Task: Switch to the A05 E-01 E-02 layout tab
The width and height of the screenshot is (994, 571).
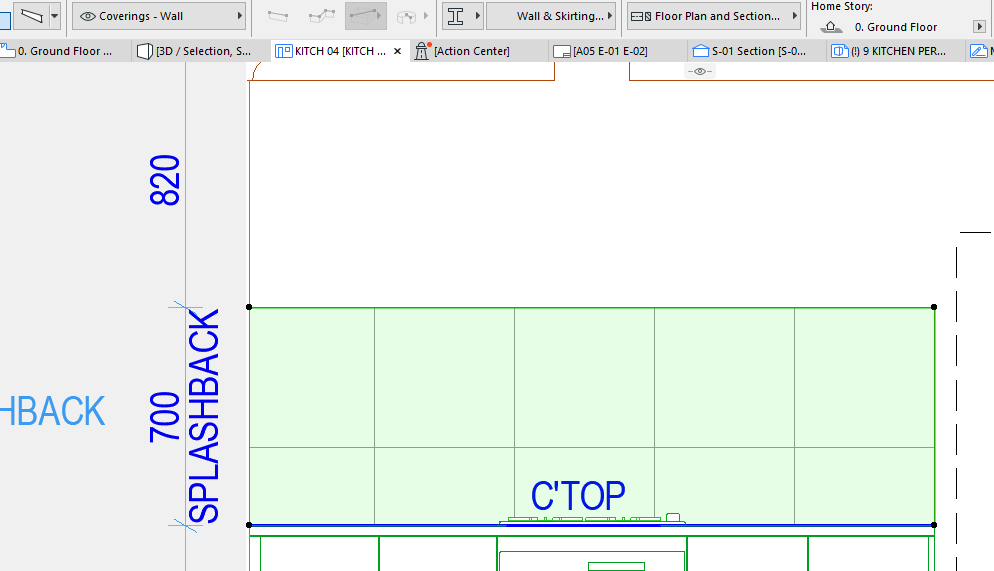Action: point(617,51)
